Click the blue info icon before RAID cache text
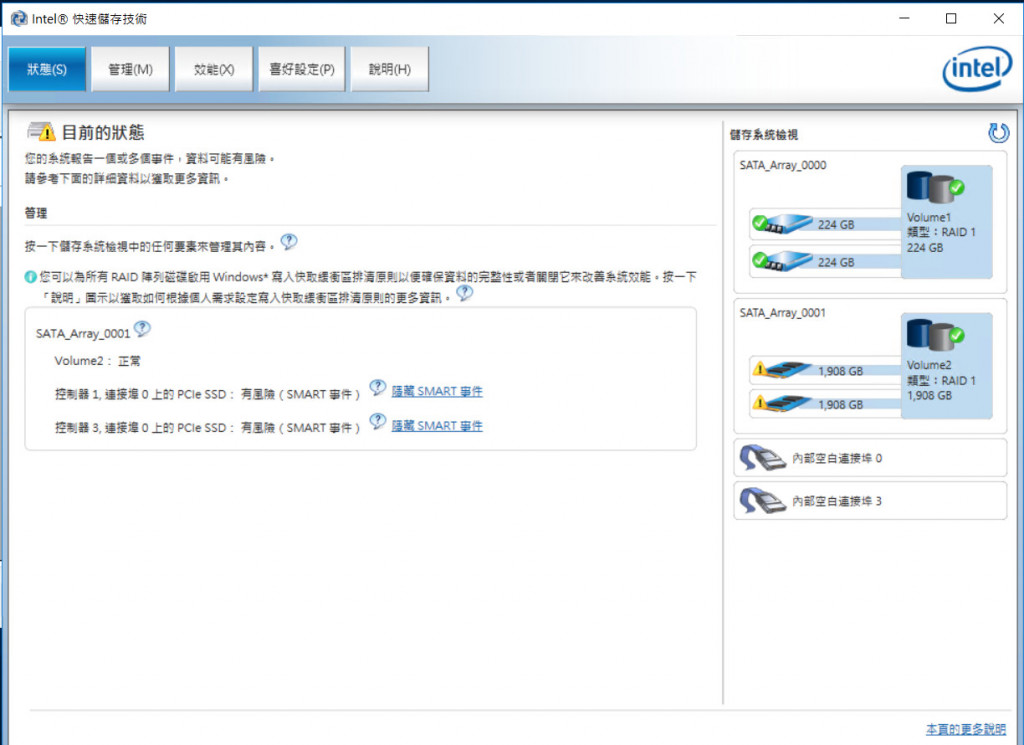The width and height of the screenshot is (1024, 745). point(30,277)
